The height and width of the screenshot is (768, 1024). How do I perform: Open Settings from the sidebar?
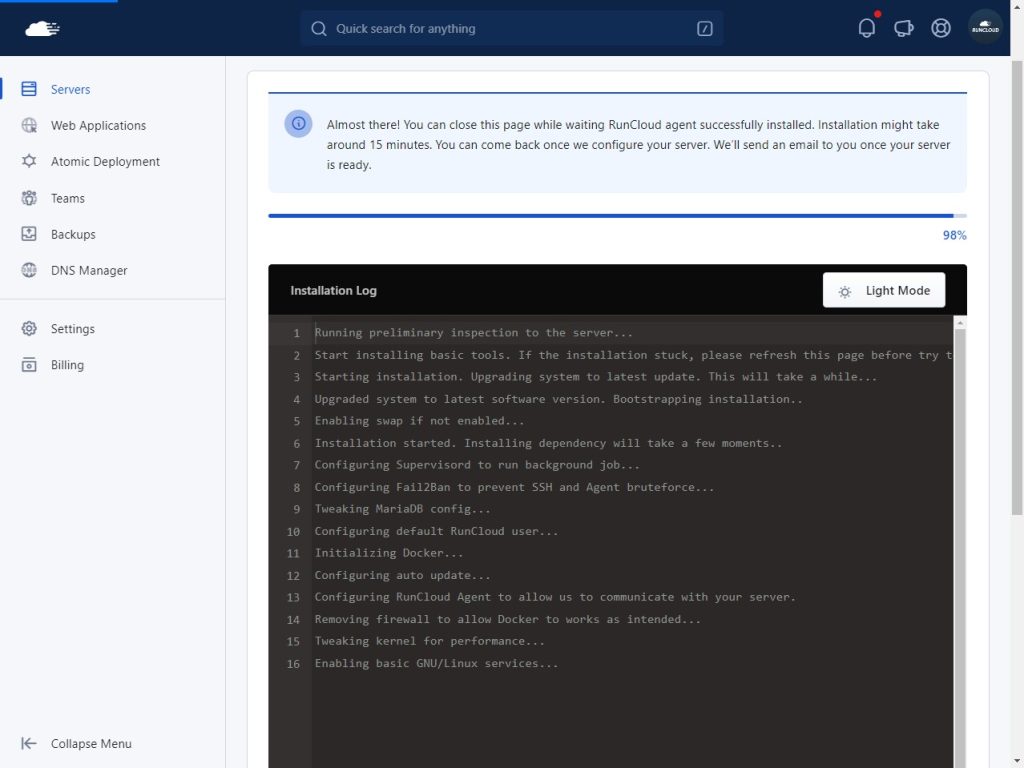(x=72, y=329)
